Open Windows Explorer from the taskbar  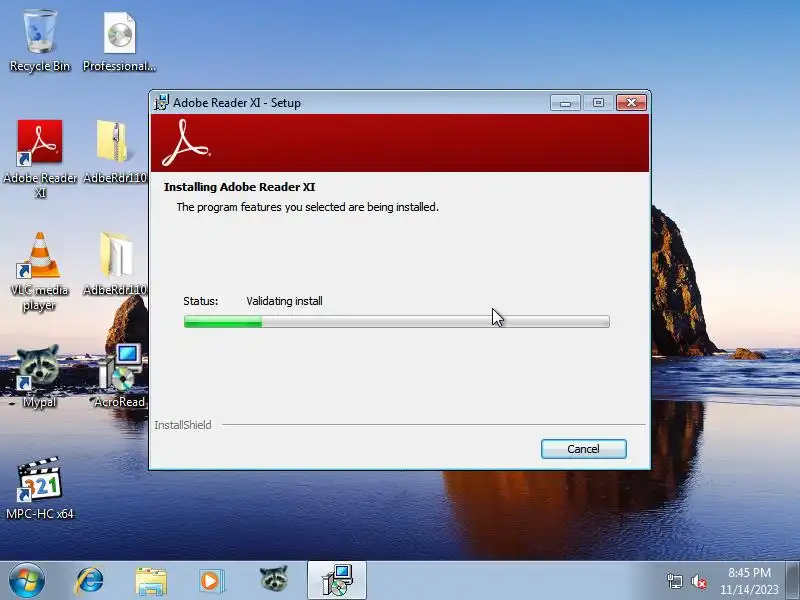pyautogui.click(x=151, y=581)
